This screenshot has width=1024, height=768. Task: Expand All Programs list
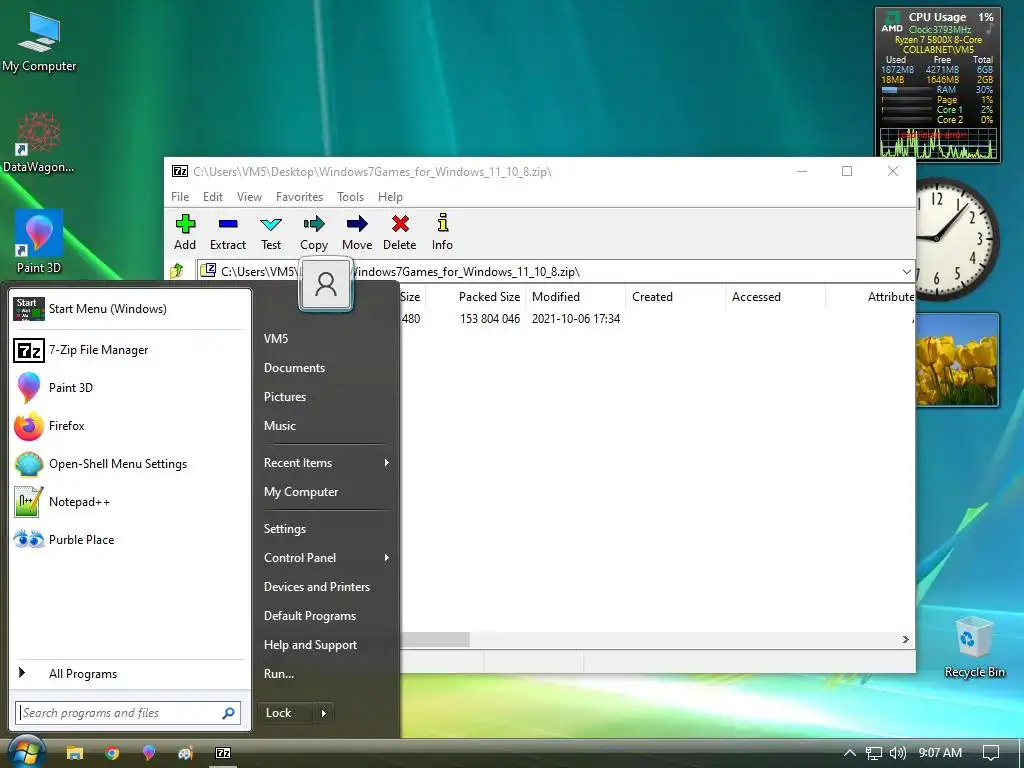point(129,673)
